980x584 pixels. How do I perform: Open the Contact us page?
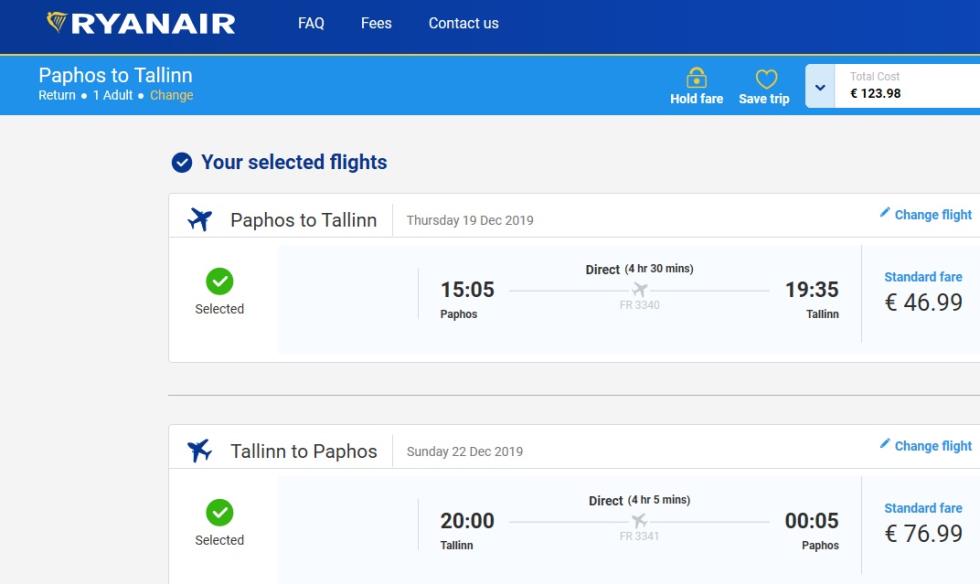464,24
